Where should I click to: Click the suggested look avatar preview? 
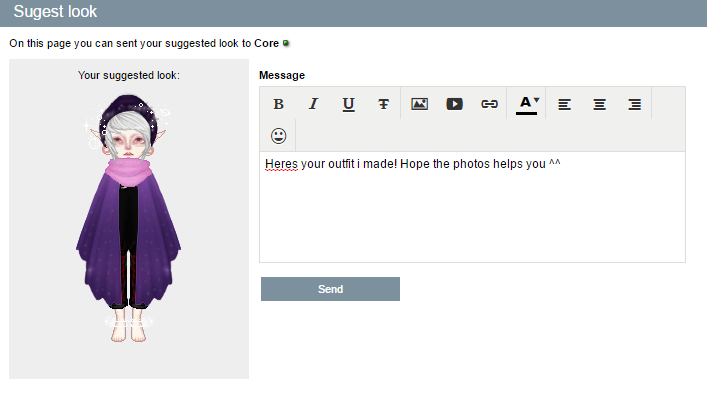tap(129, 219)
